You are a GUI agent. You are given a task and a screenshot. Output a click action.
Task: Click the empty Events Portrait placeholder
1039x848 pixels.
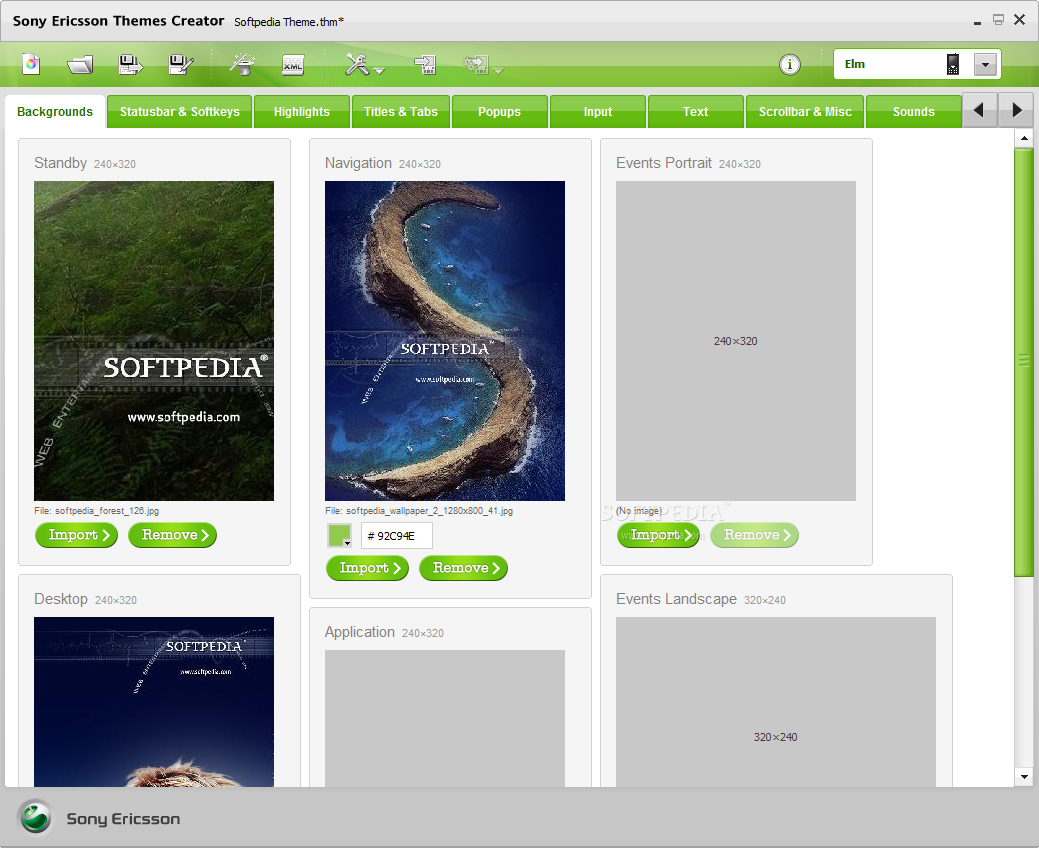click(736, 341)
